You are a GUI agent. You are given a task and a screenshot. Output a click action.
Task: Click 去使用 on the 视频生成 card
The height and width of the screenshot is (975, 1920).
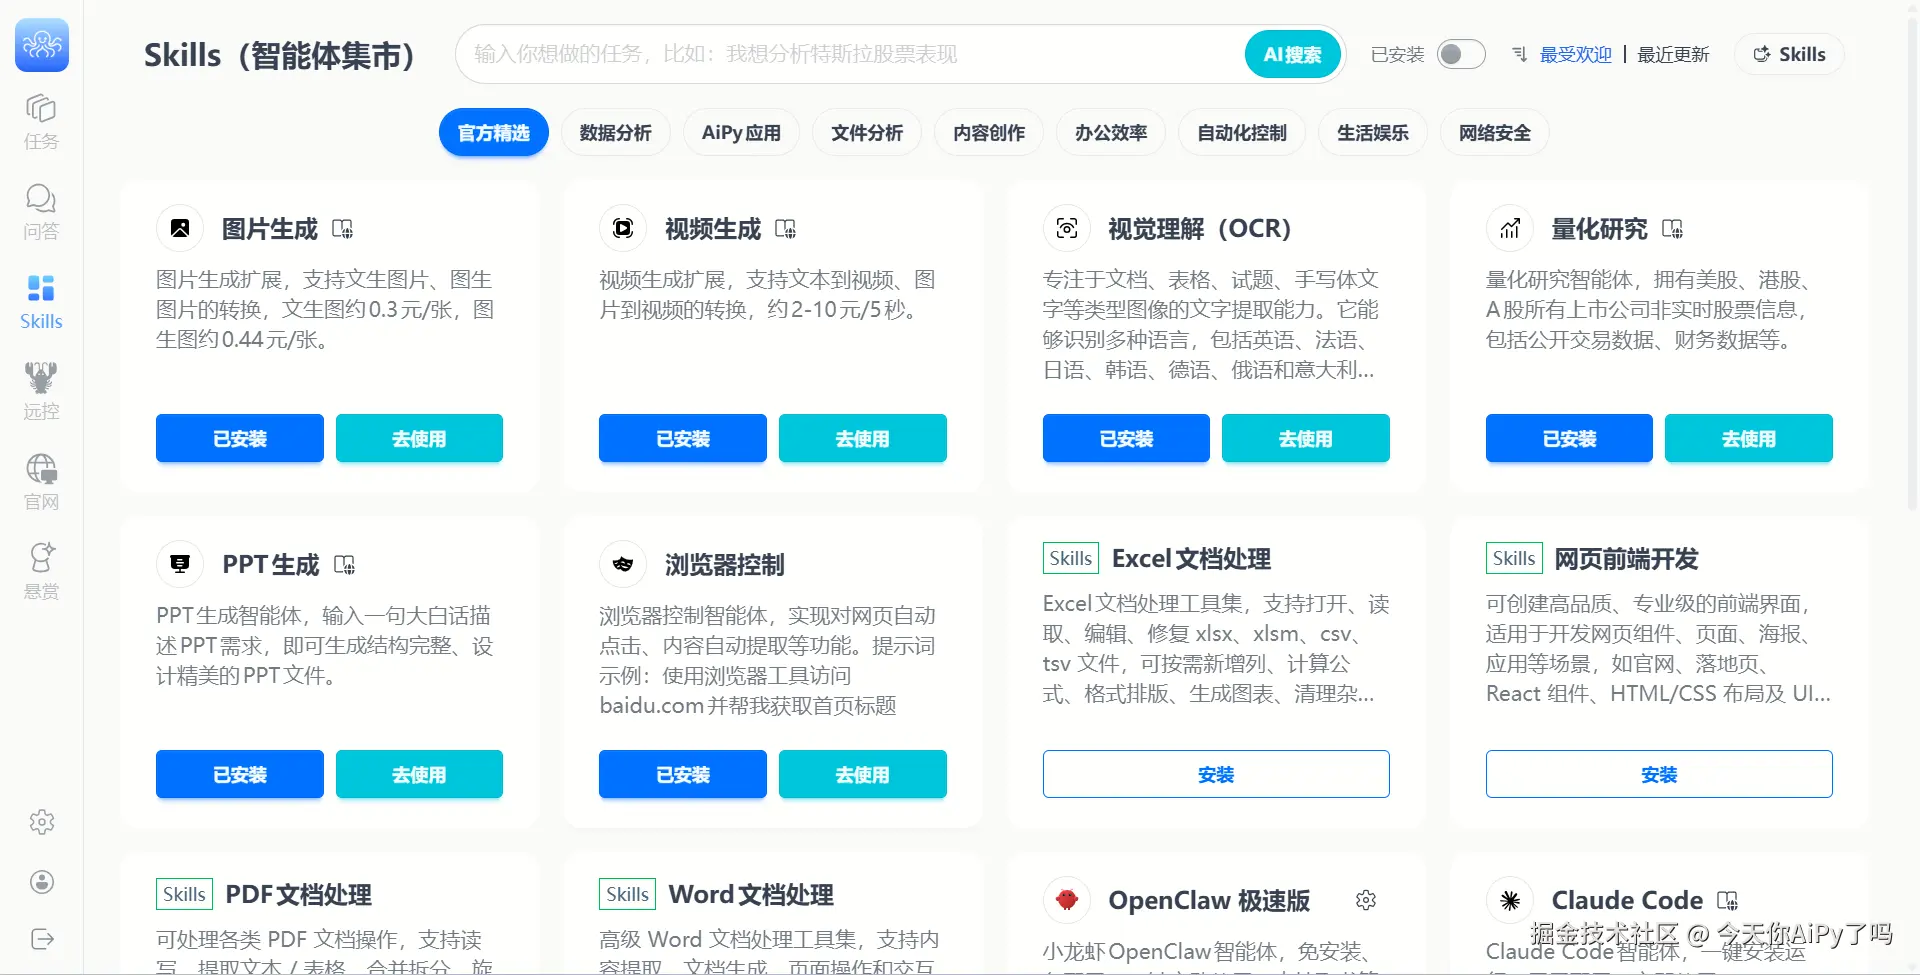863,438
